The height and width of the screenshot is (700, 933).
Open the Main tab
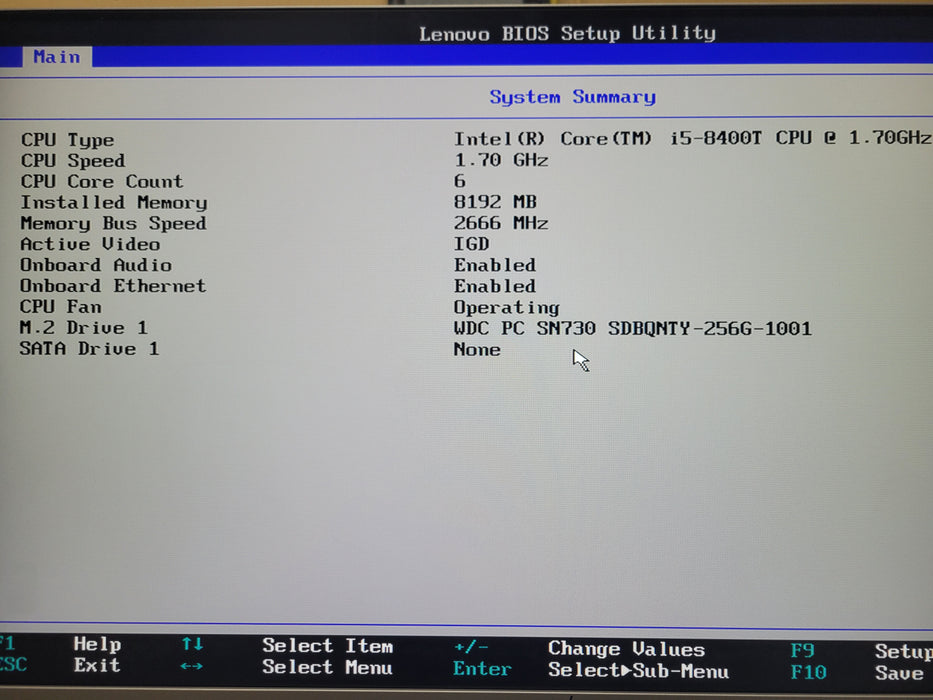pos(57,57)
